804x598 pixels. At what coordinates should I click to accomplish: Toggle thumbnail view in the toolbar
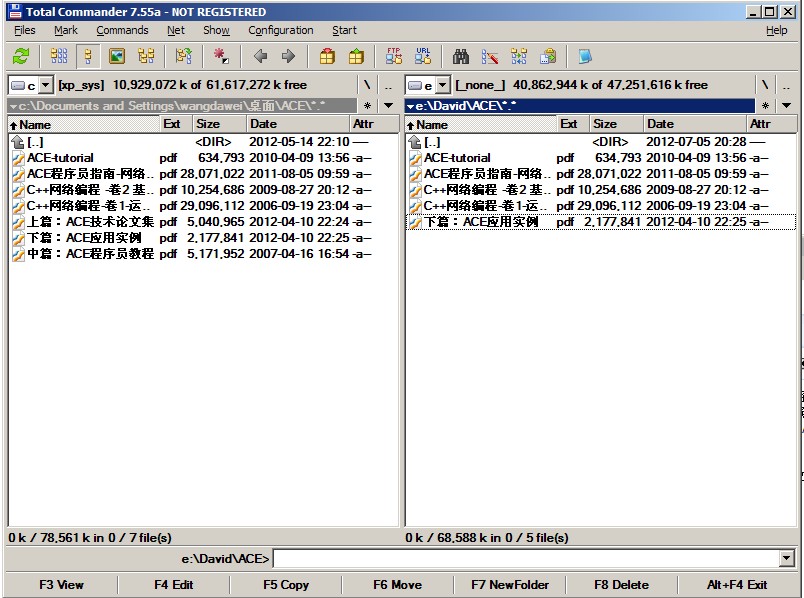[117, 57]
